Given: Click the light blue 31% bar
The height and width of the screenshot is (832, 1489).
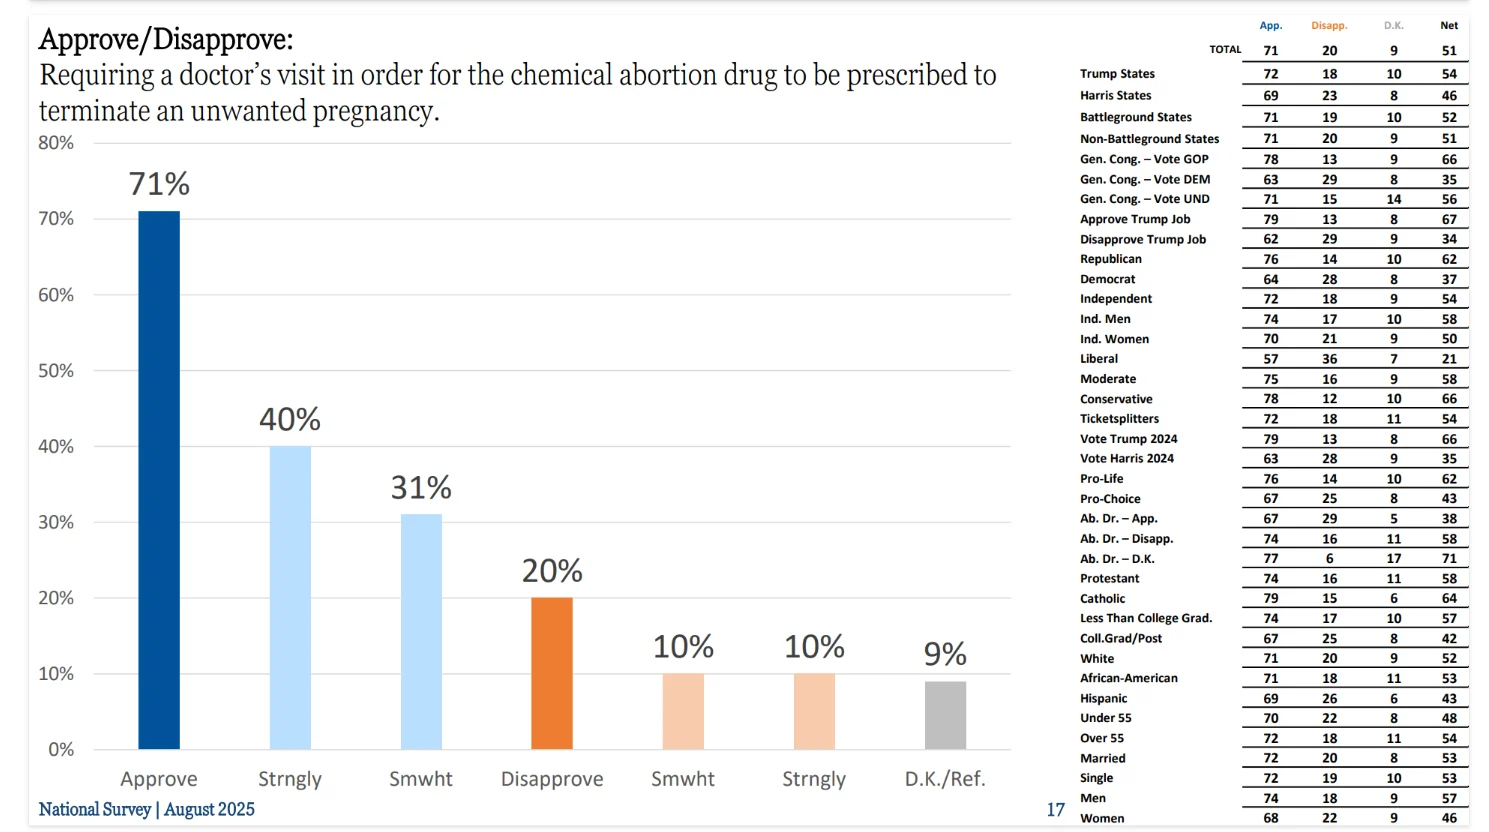Looking at the screenshot, I should click(x=421, y=631).
